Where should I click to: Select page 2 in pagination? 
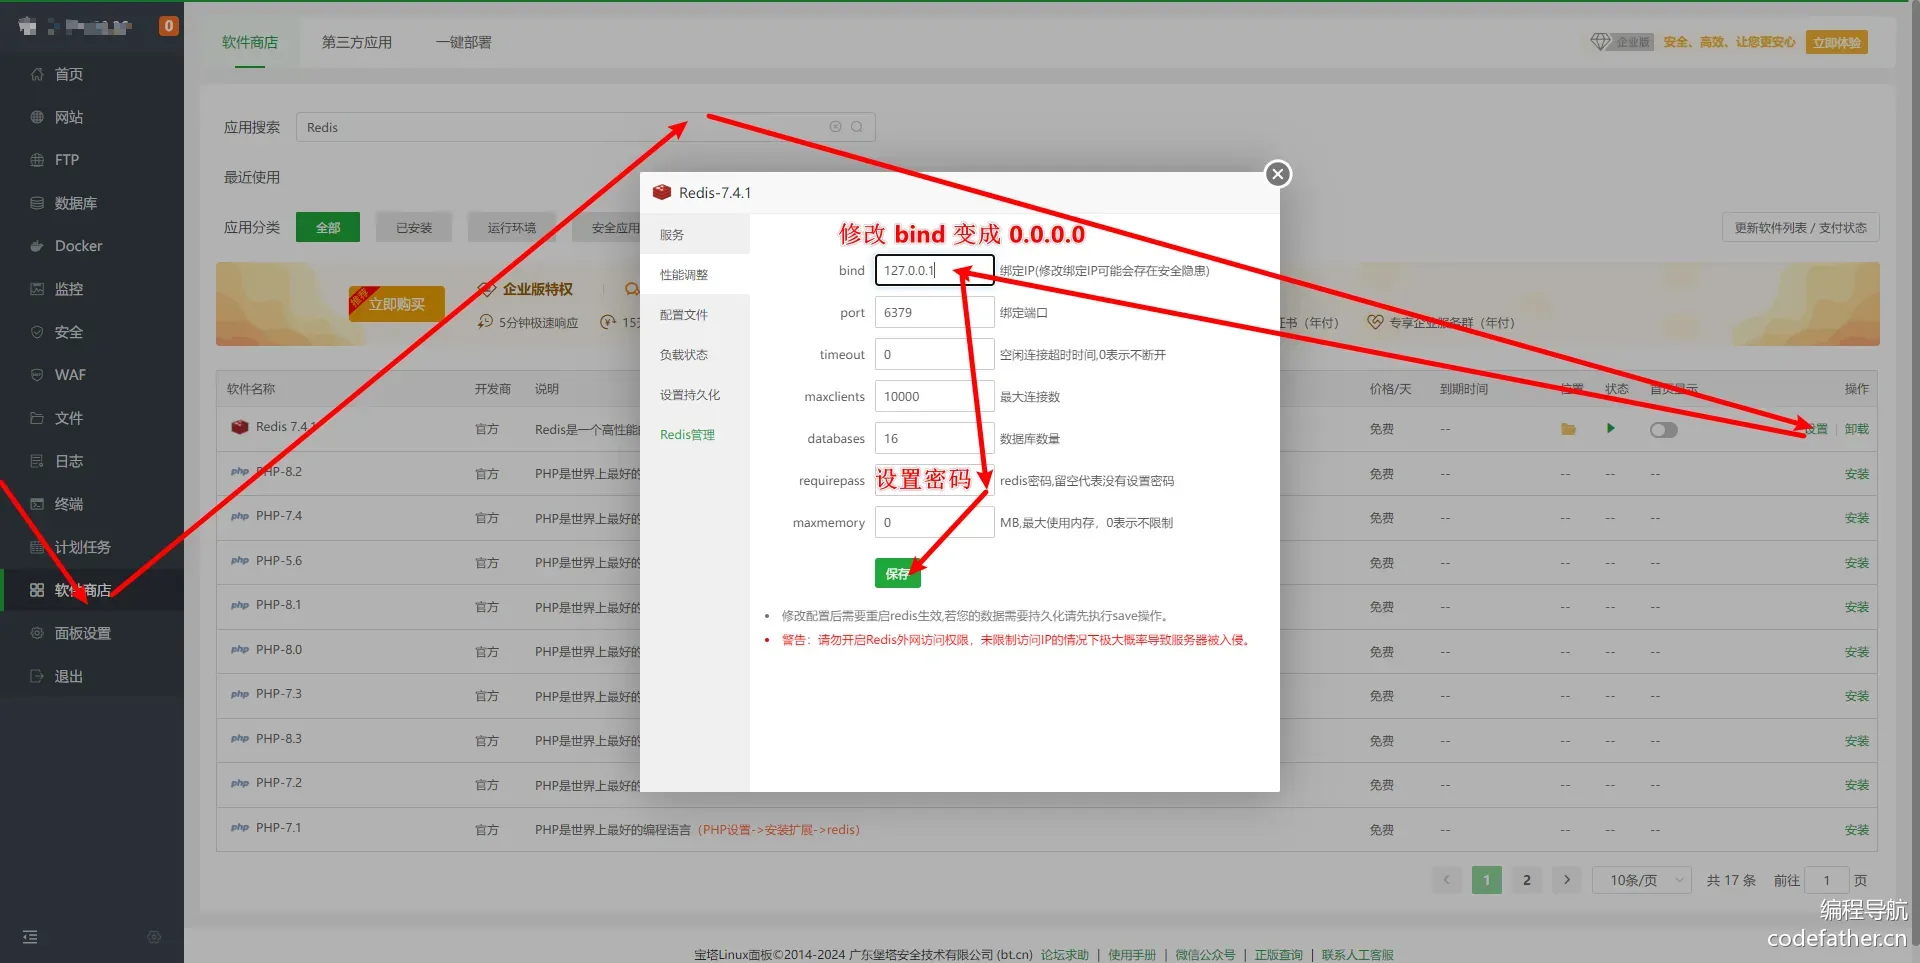click(1526, 880)
